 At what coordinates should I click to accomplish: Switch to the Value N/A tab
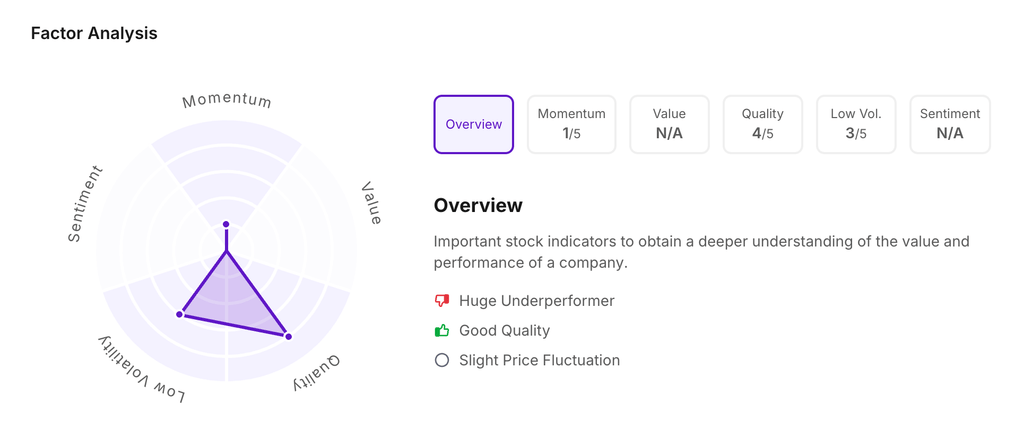669,124
